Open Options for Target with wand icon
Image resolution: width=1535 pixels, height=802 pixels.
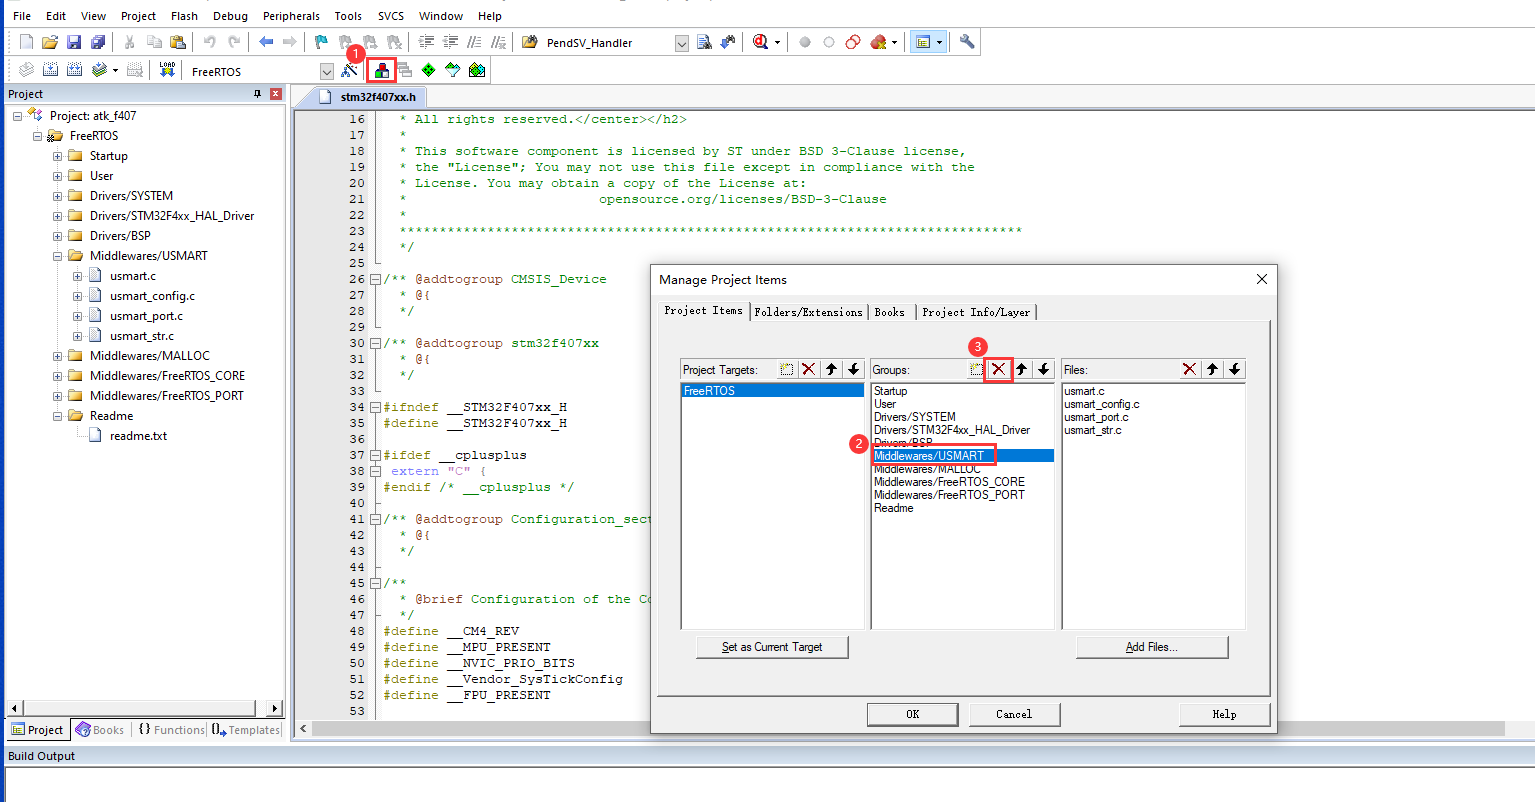point(347,69)
